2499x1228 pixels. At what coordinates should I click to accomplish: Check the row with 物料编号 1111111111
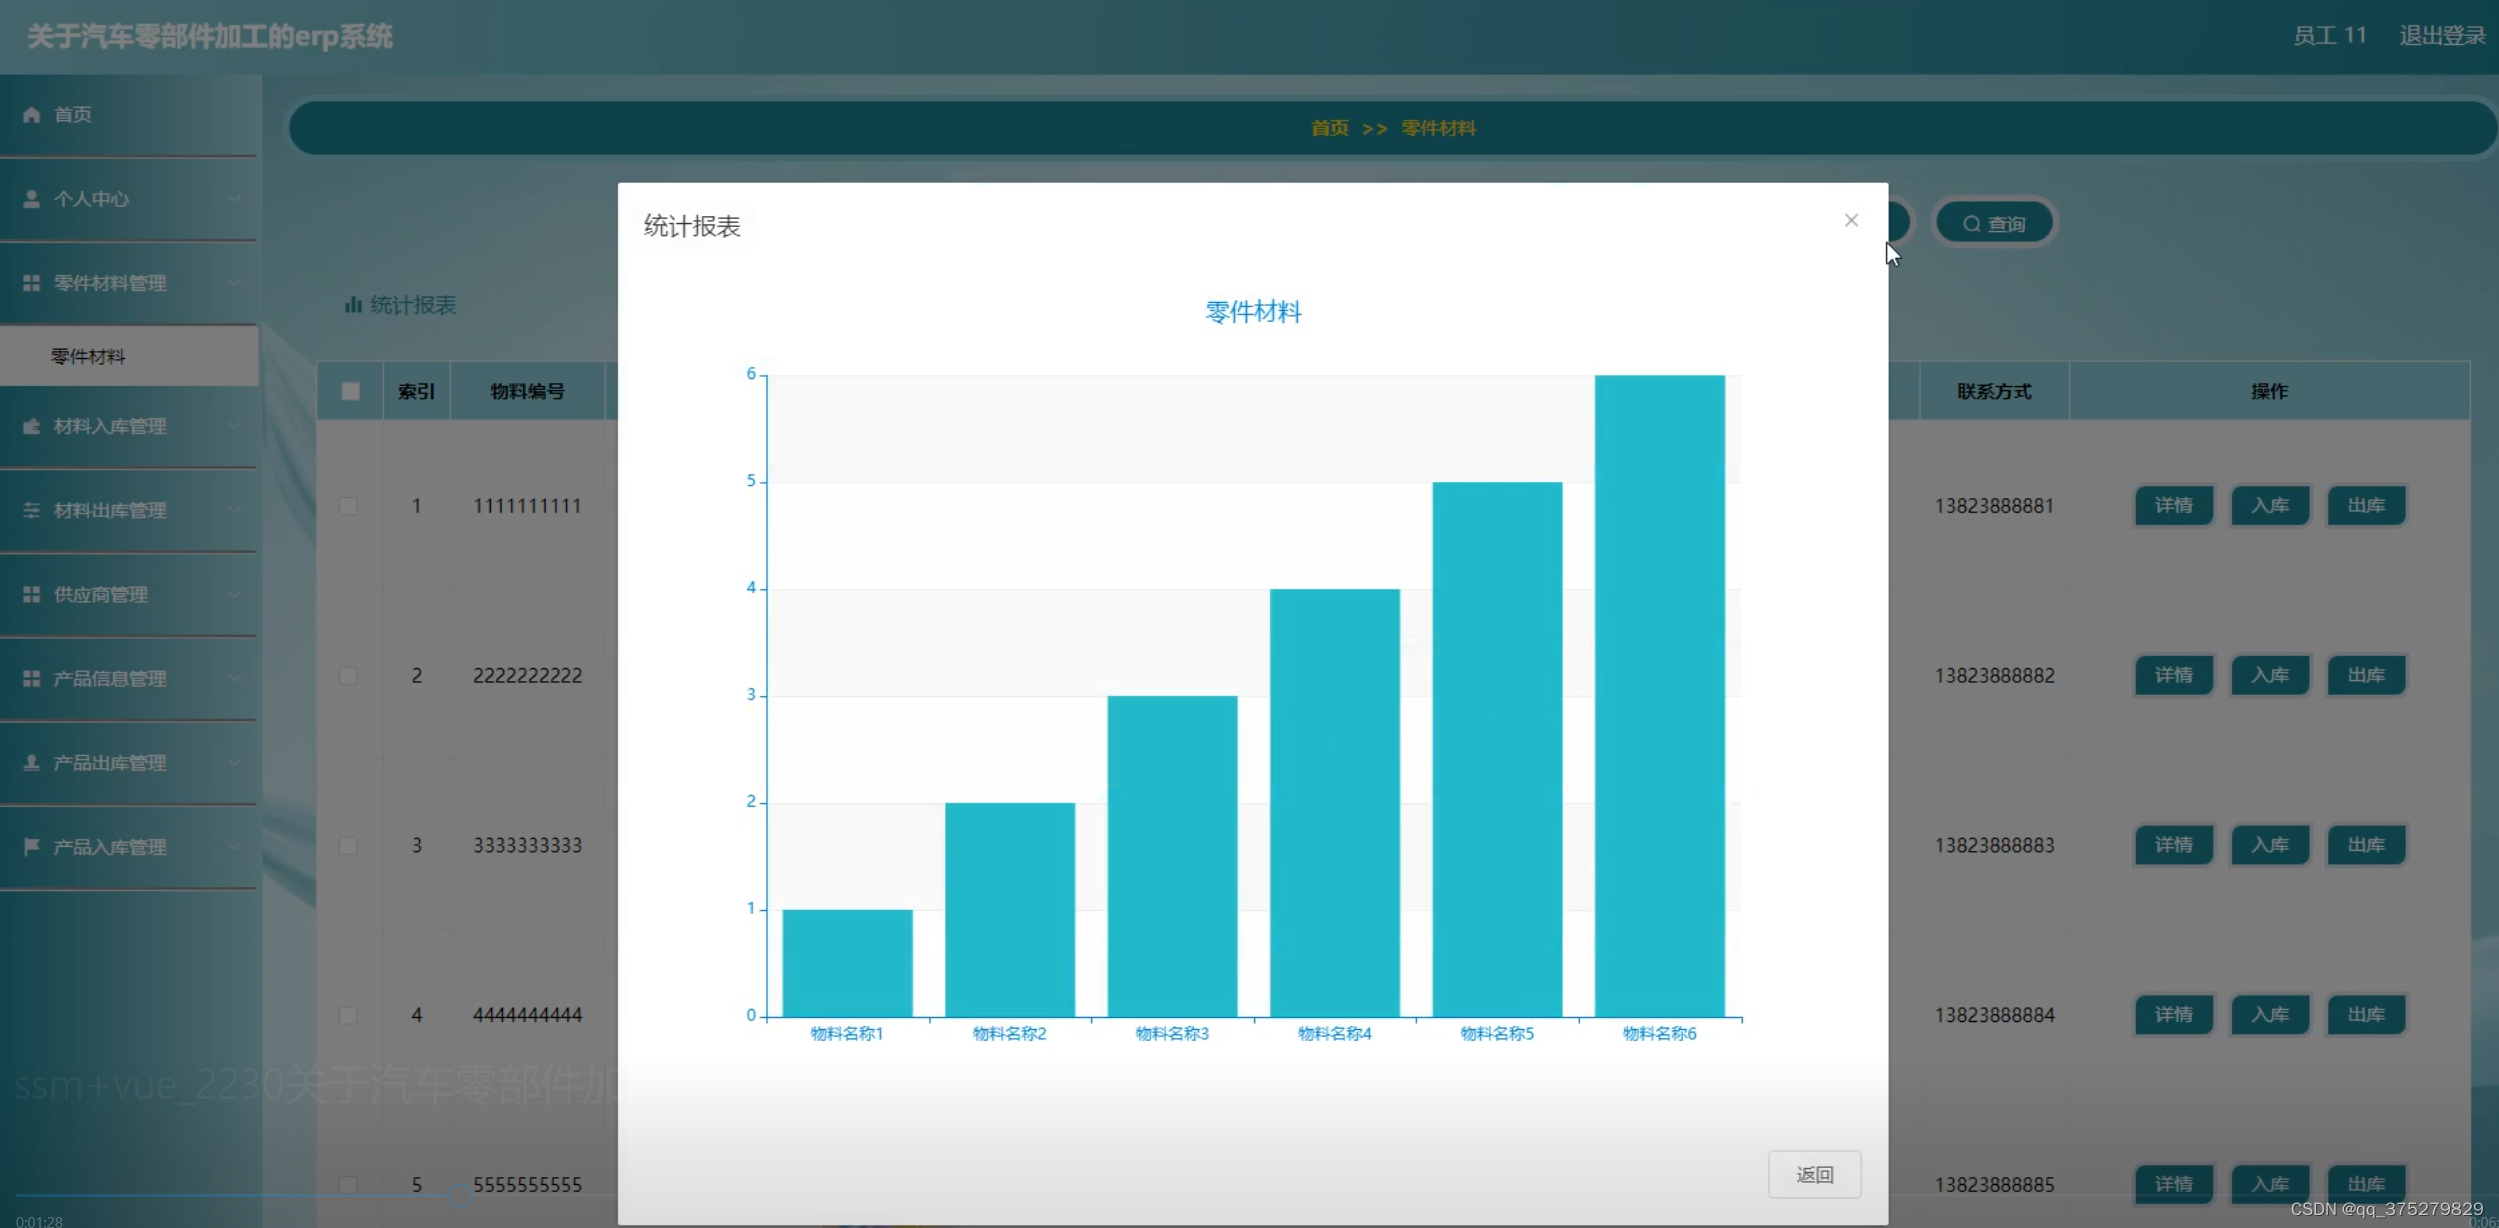pyautogui.click(x=348, y=506)
